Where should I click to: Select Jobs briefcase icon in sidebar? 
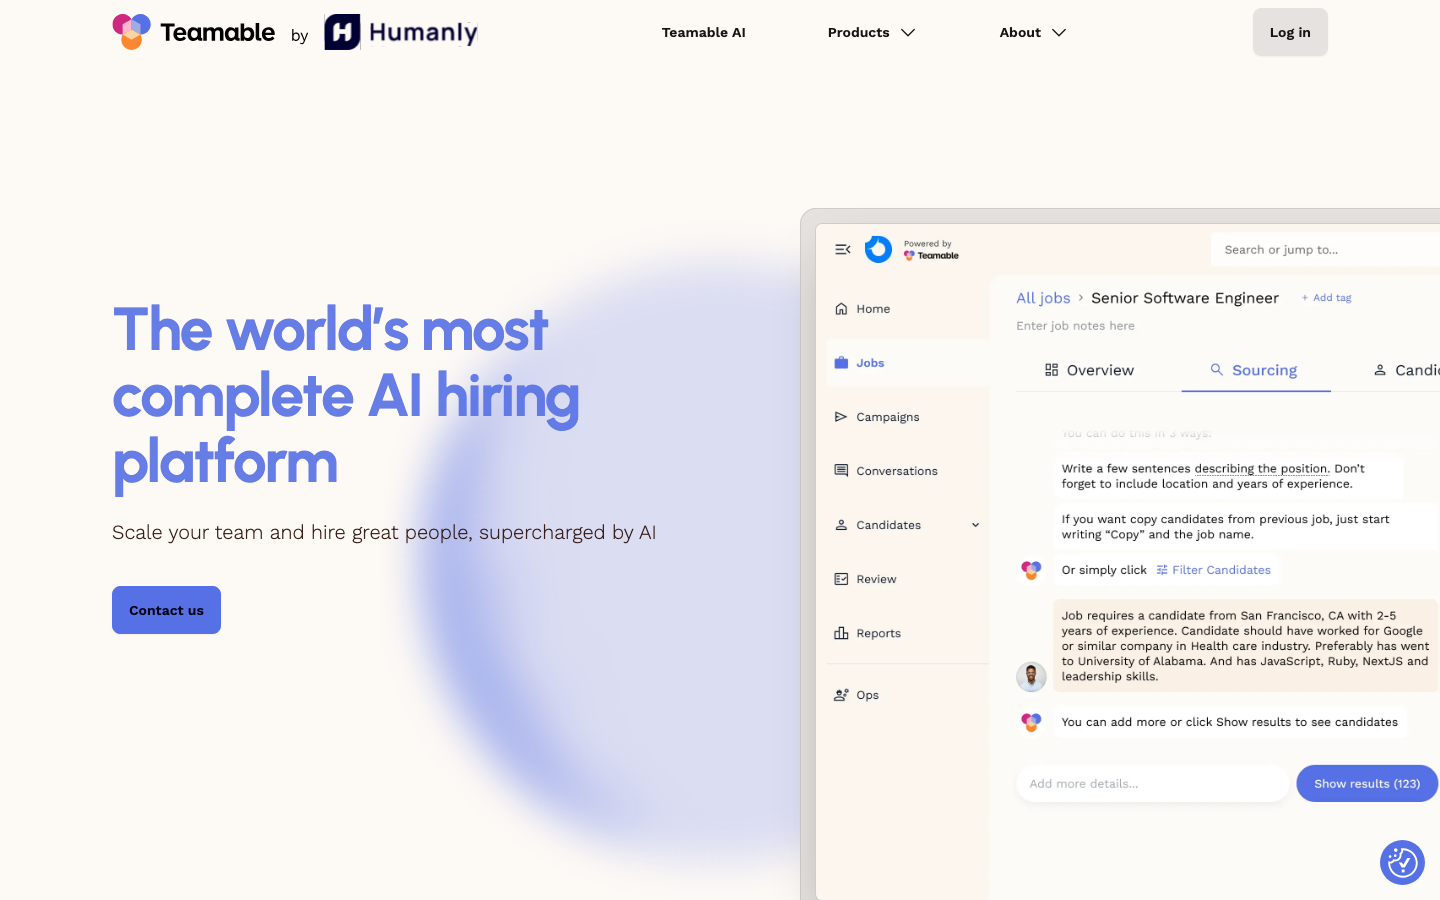pyautogui.click(x=841, y=363)
